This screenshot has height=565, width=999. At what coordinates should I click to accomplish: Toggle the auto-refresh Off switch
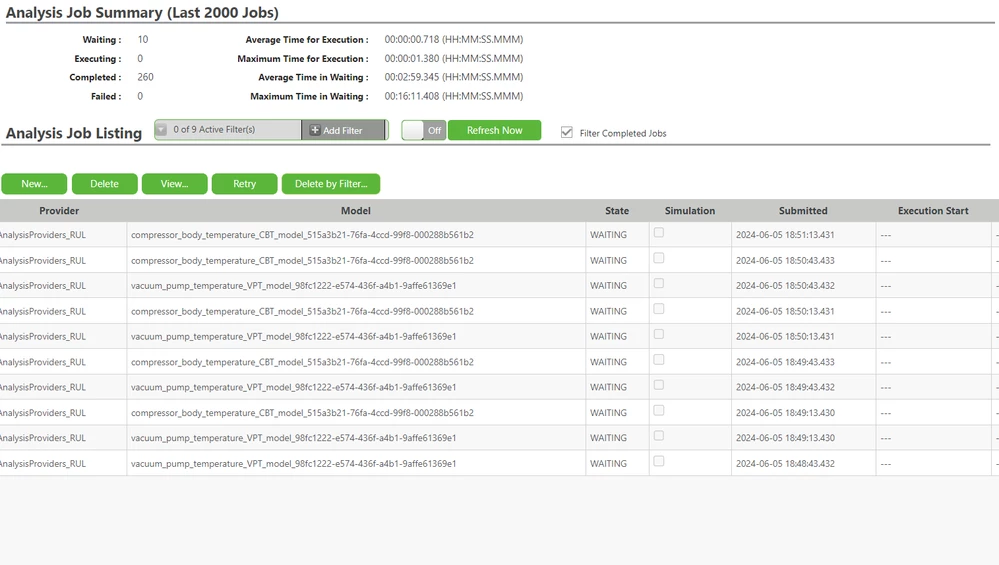tap(424, 130)
